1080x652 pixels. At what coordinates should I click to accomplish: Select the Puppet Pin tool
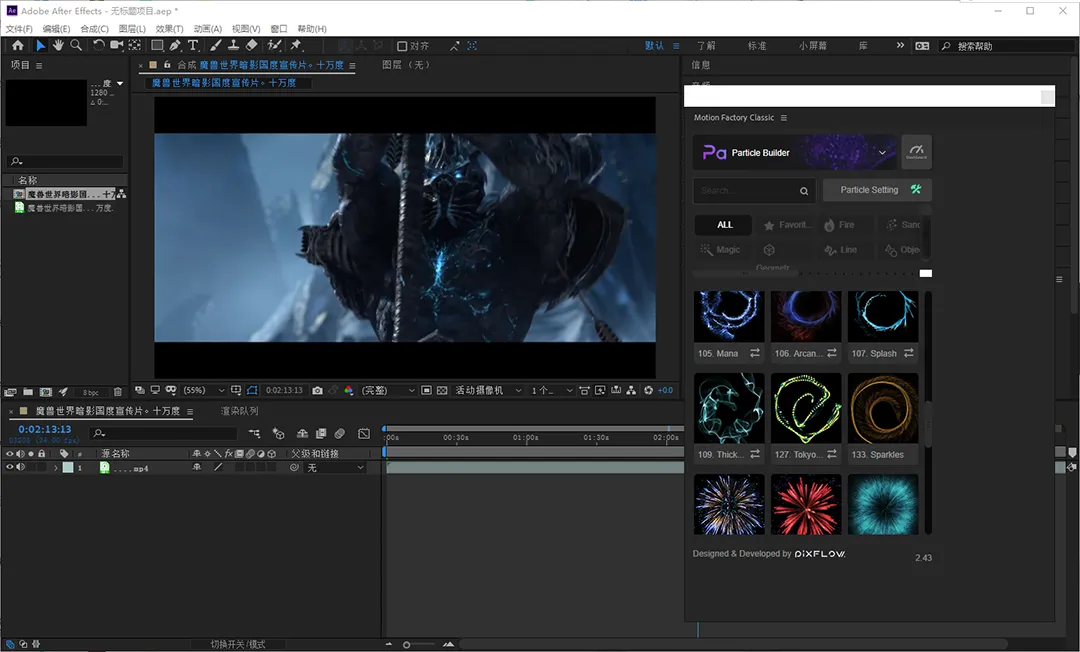pyautogui.click(x=295, y=46)
